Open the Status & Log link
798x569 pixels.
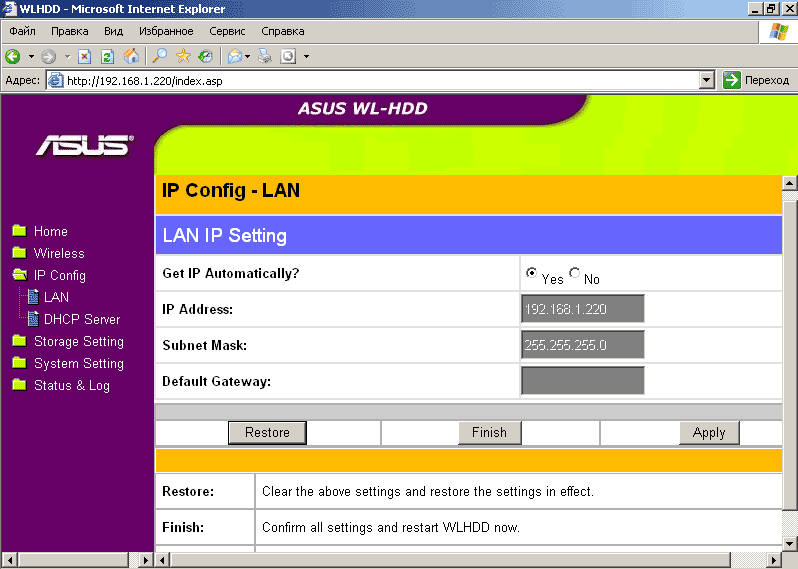click(x=72, y=386)
